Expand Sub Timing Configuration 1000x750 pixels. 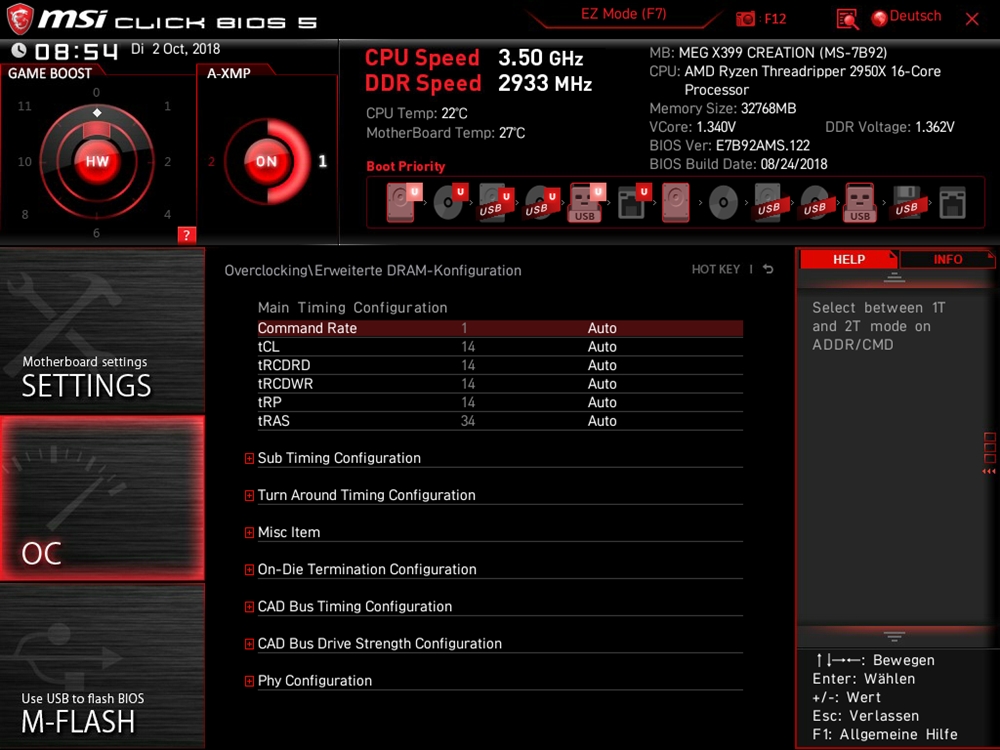(x=249, y=459)
